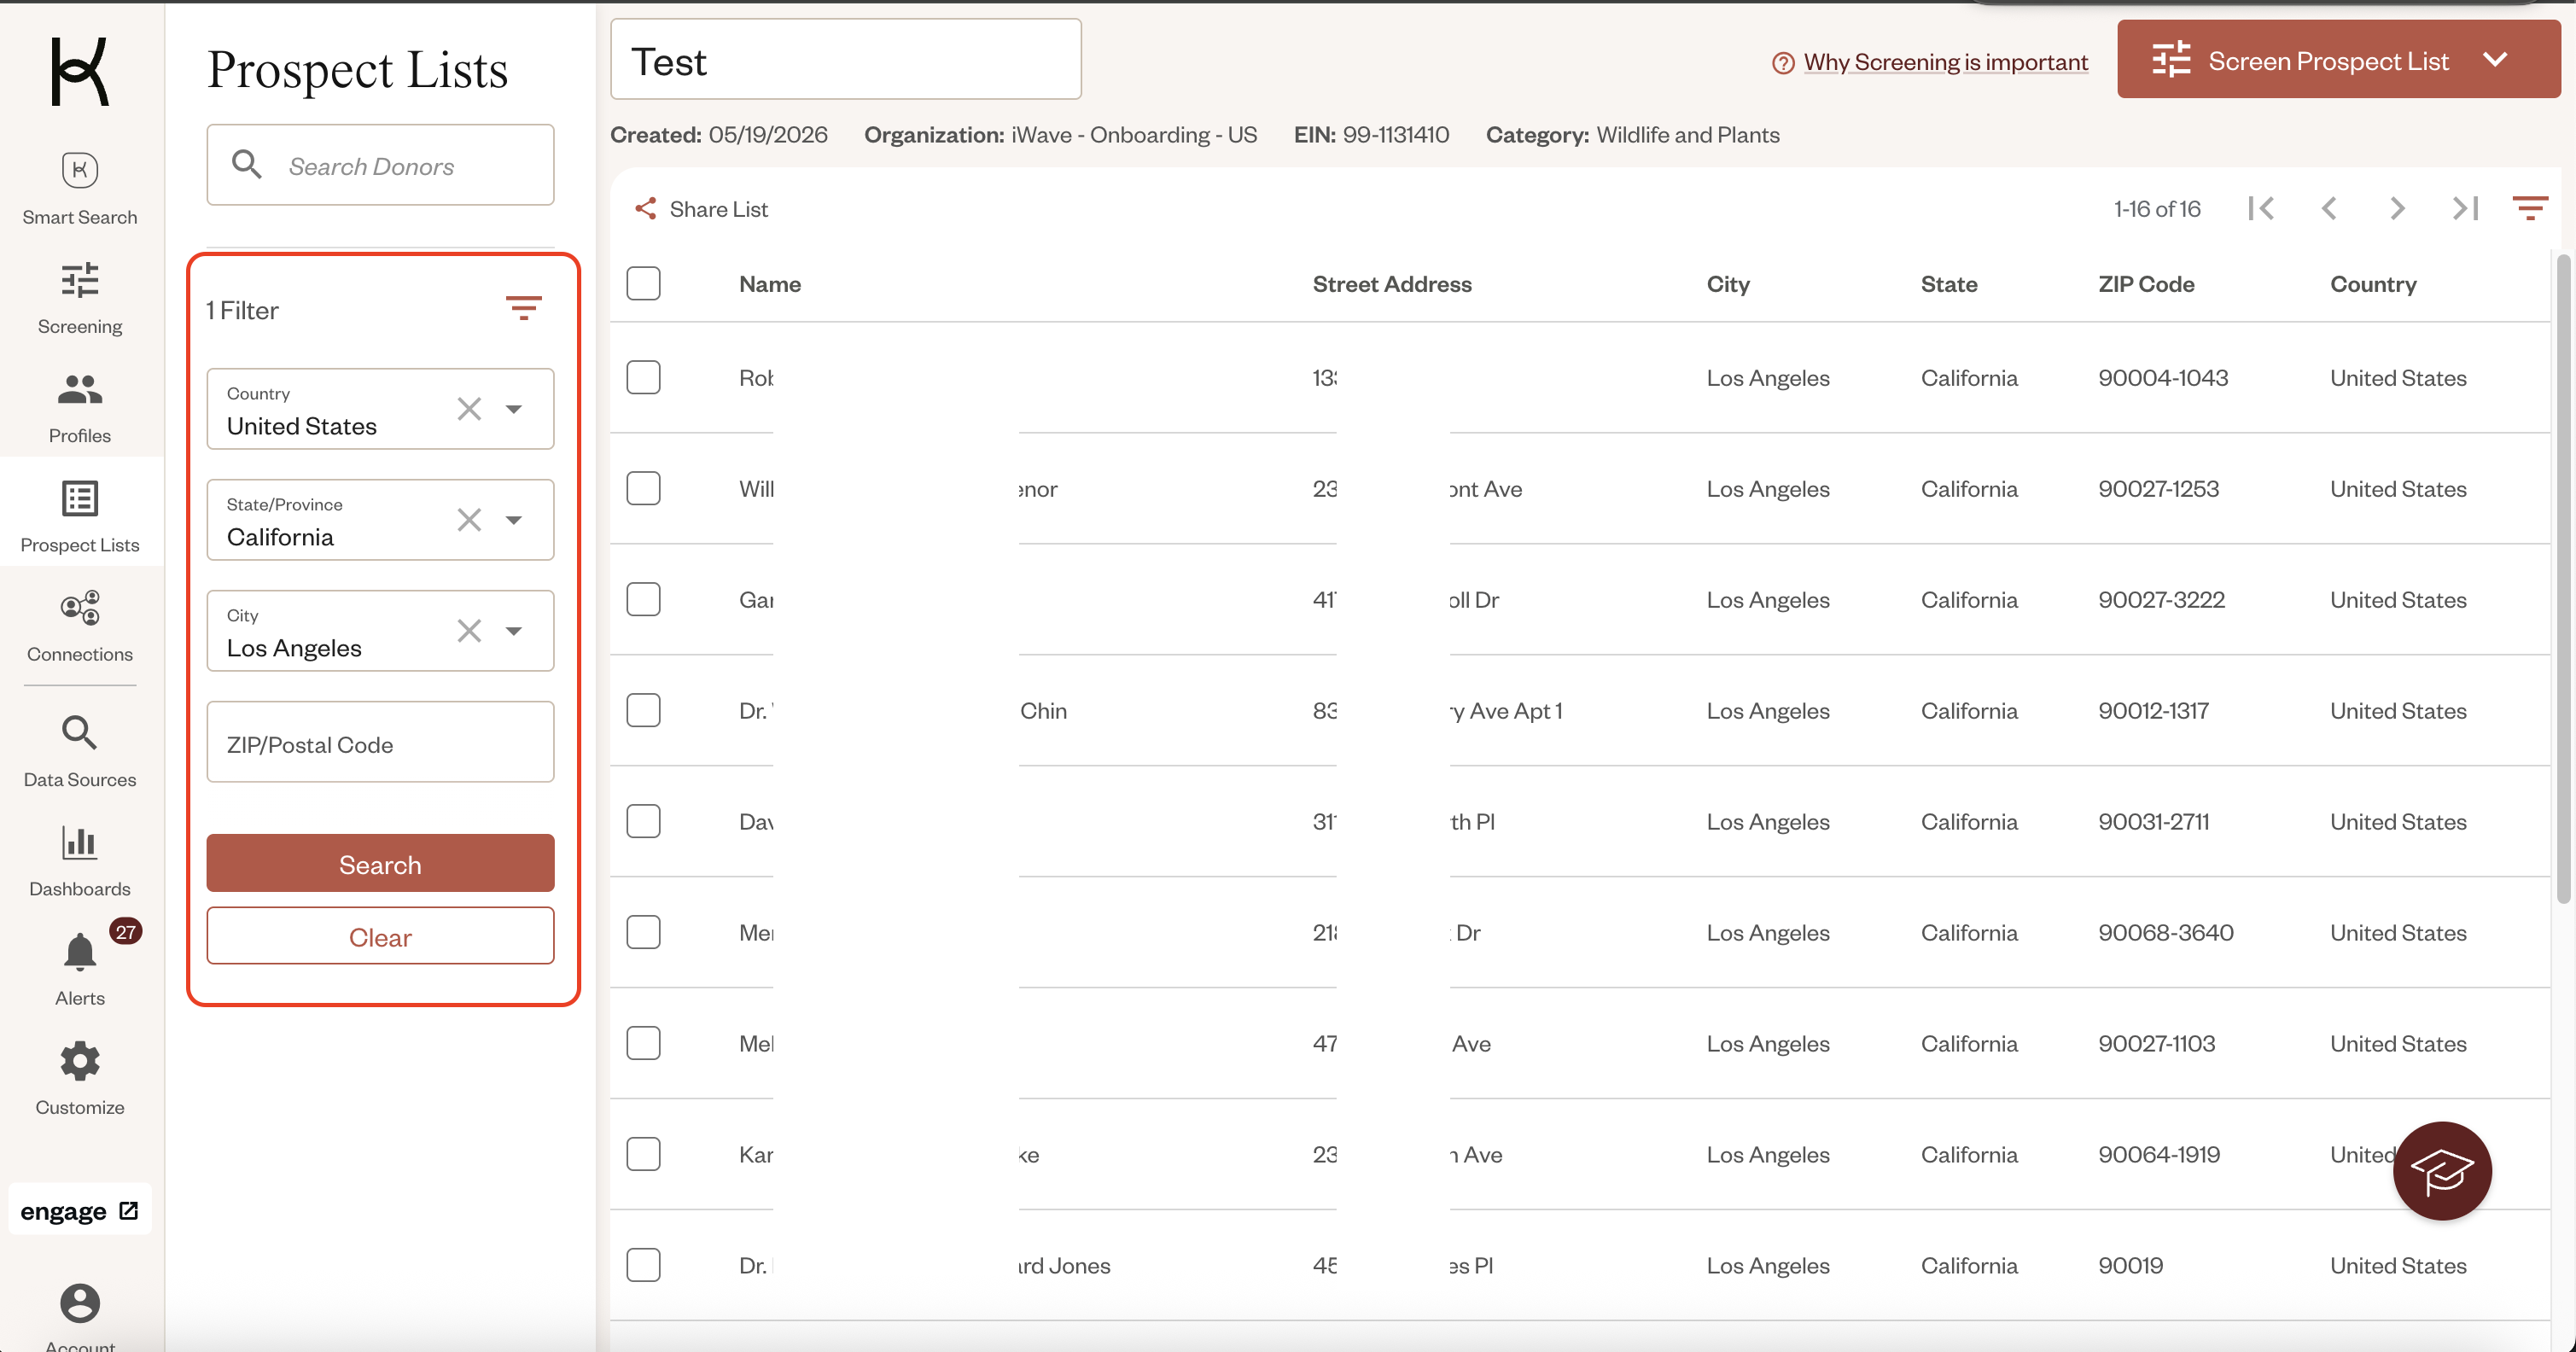Viewport: 2576px width, 1352px height.
Task: Click the vertical scrollbar of the table
Action: (x=2563, y=580)
